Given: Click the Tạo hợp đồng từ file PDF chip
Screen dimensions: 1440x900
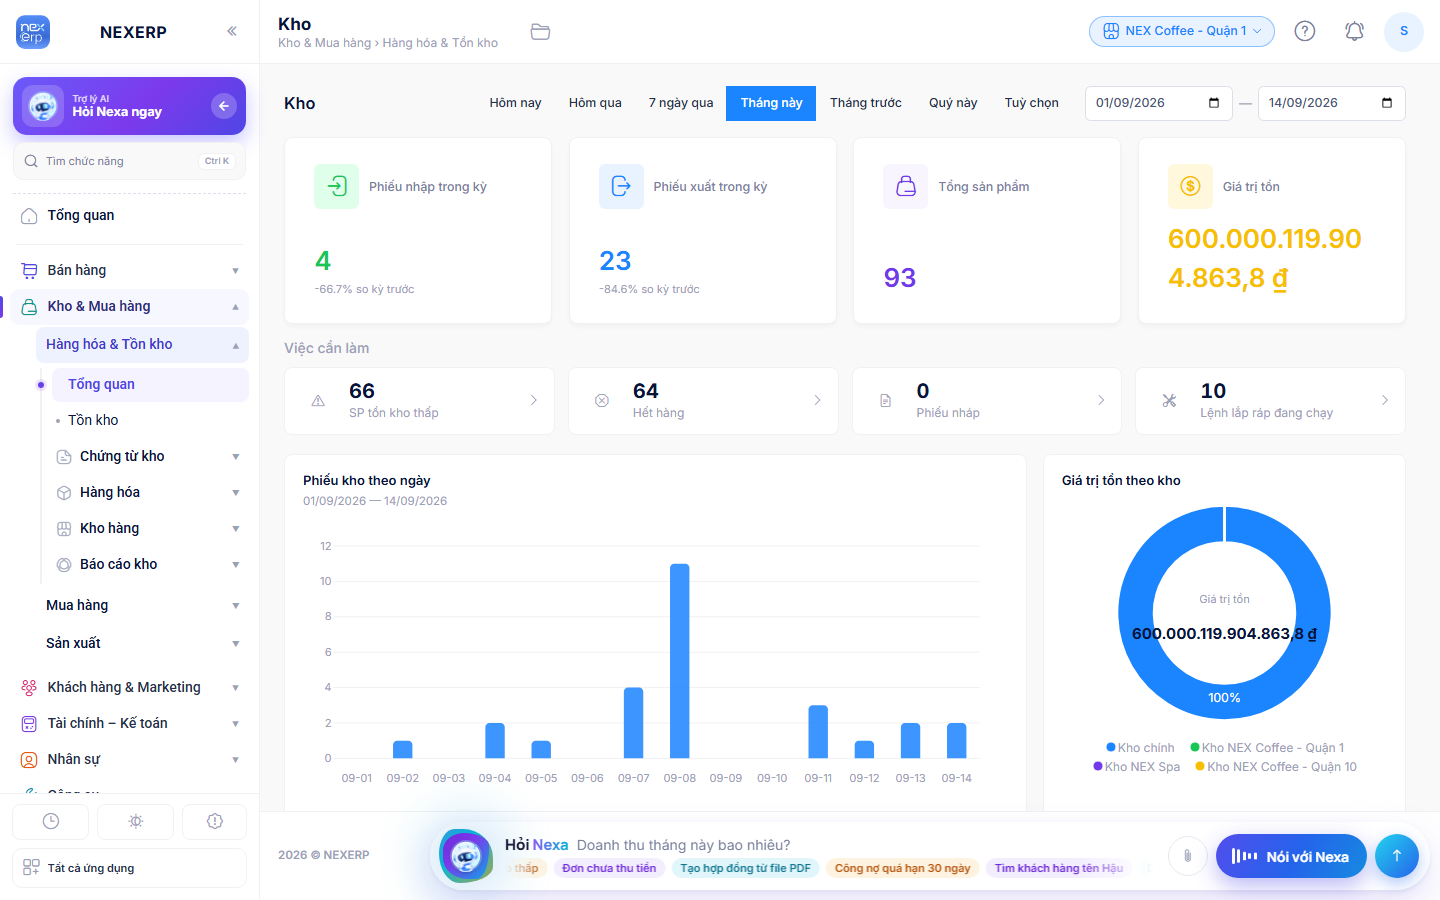Looking at the screenshot, I should [745, 868].
